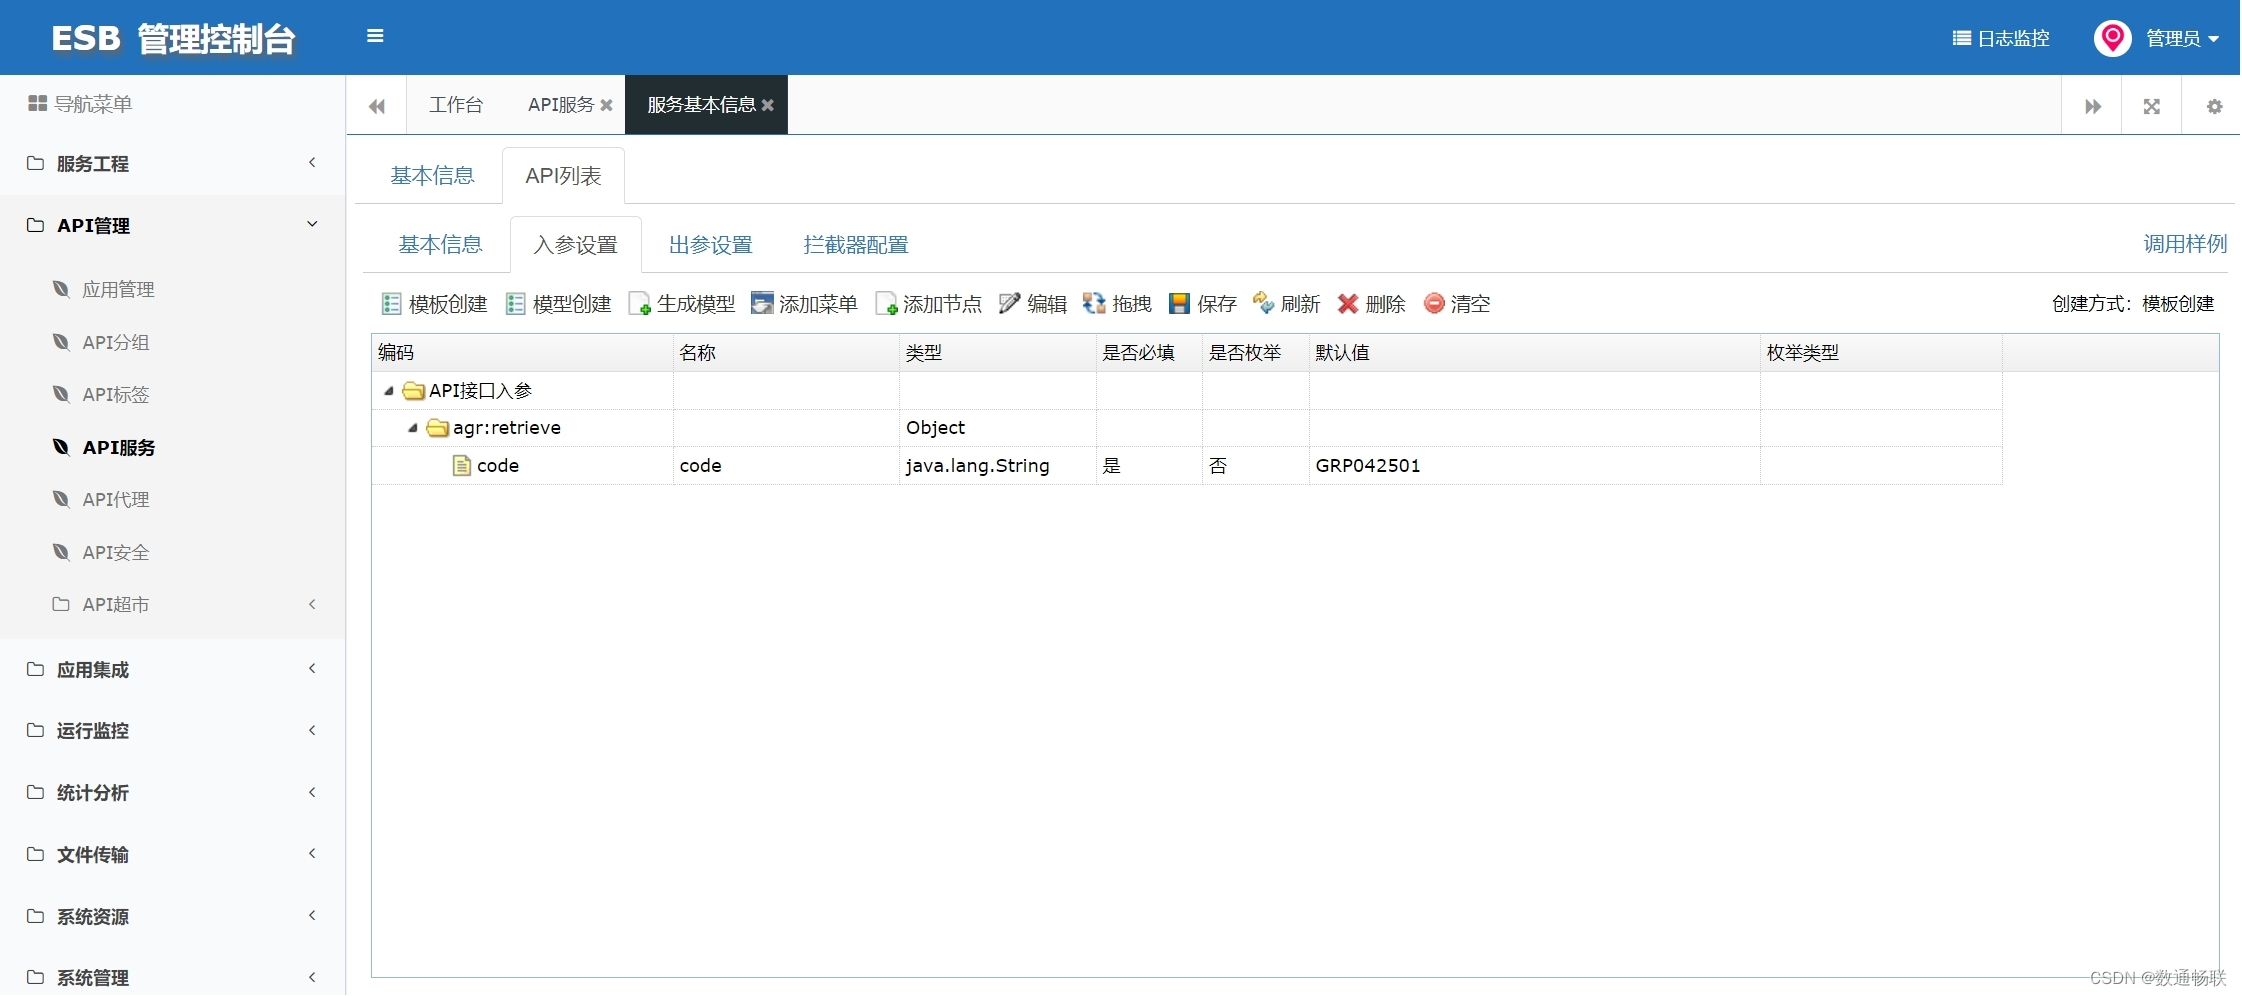This screenshot has height=996, width=2242.
Task: Toggle the sidebar hamburger menu icon
Action: pyautogui.click(x=375, y=36)
